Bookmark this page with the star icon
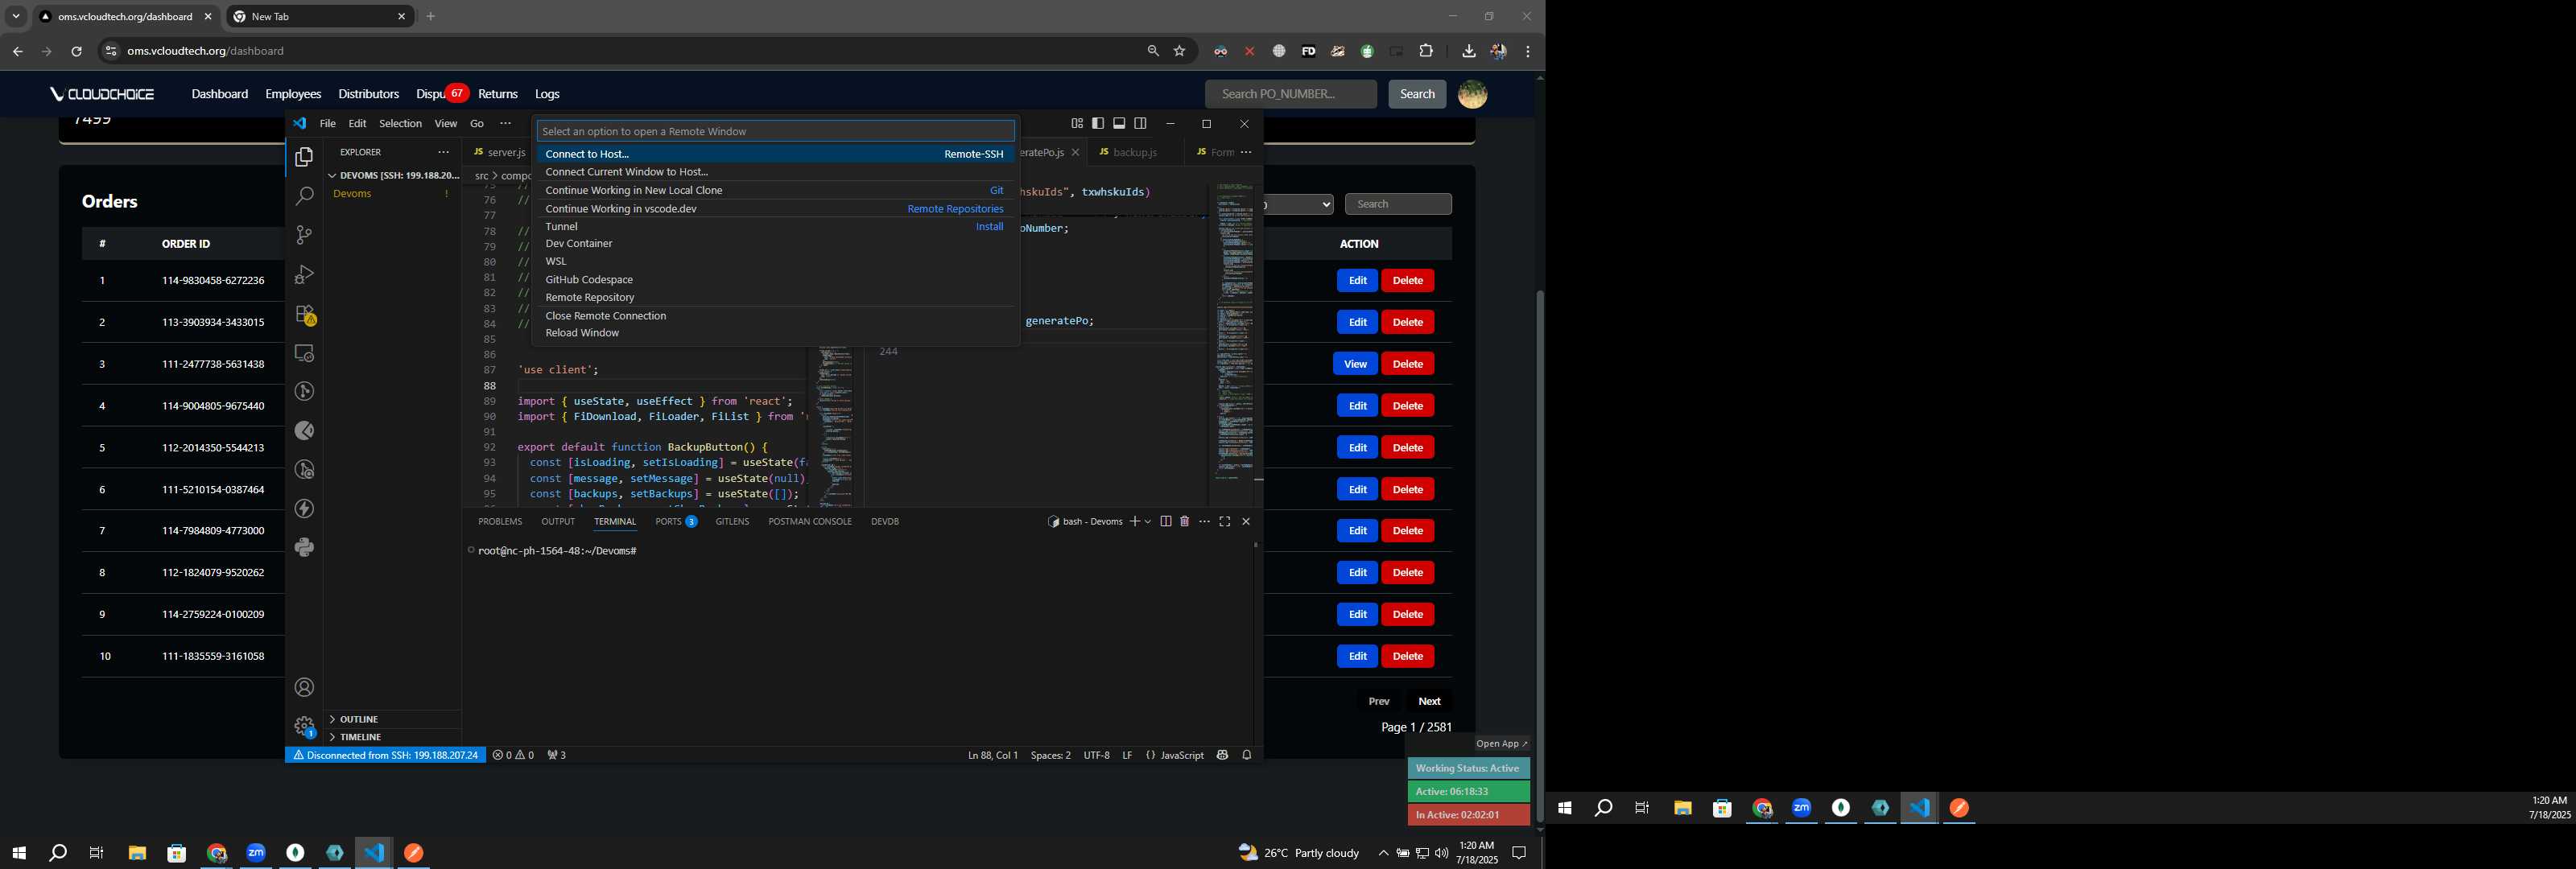Image resolution: width=2576 pixels, height=869 pixels. click(x=1179, y=51)
